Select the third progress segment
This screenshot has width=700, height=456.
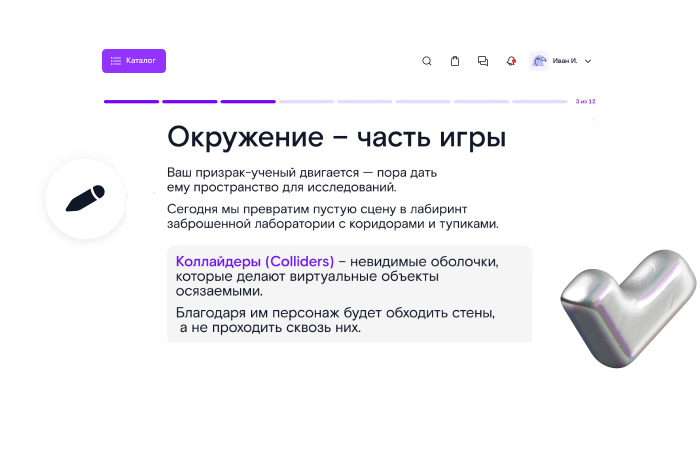(248, 101)
